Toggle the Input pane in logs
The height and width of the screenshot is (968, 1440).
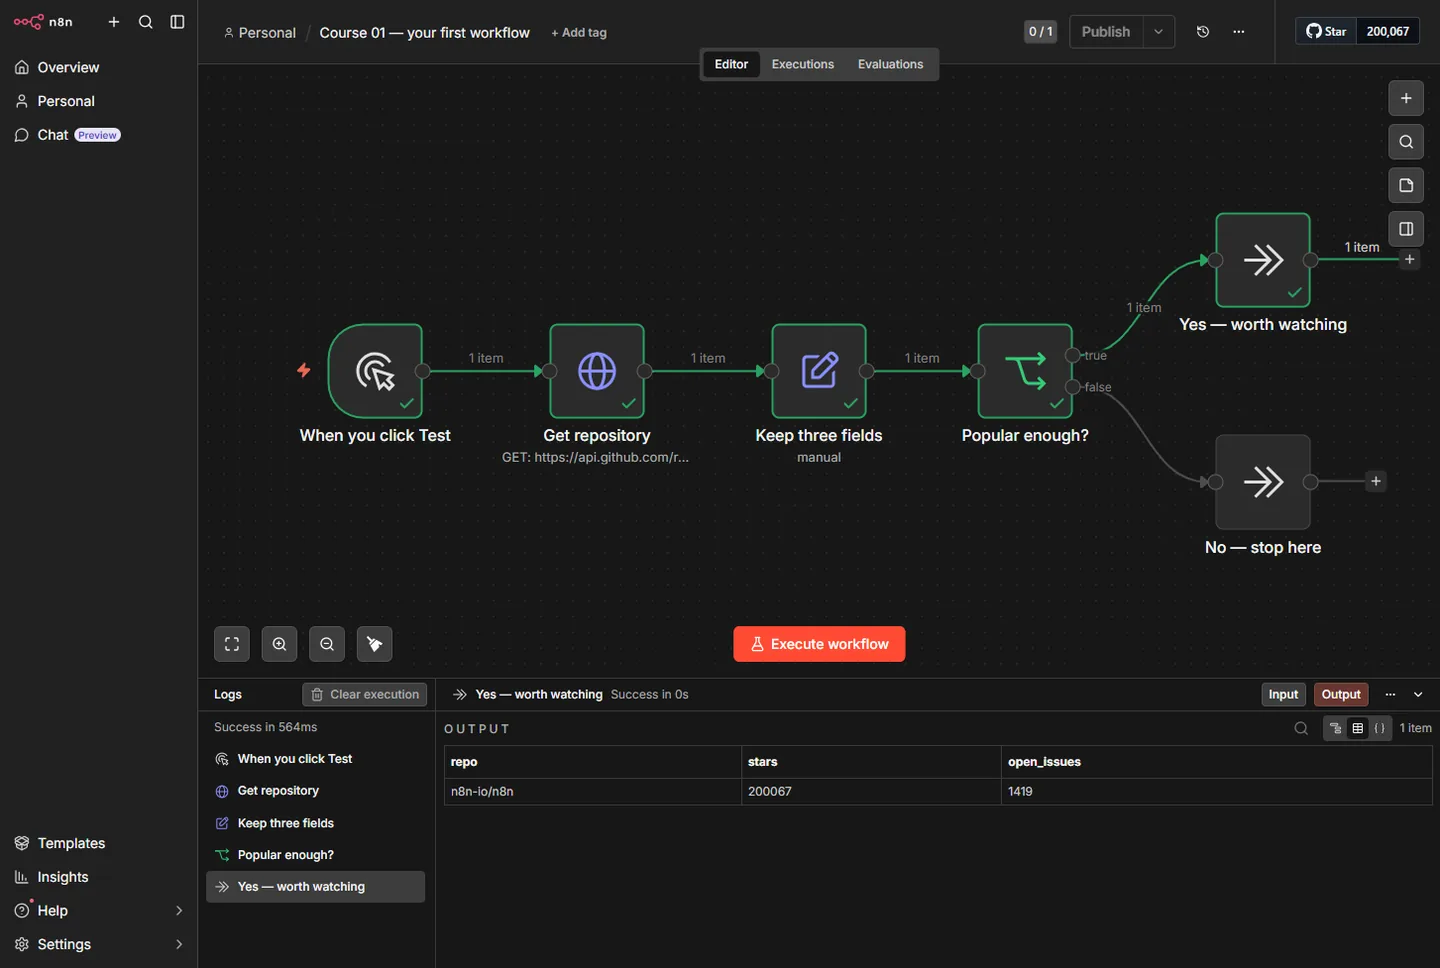[1283, 694]
